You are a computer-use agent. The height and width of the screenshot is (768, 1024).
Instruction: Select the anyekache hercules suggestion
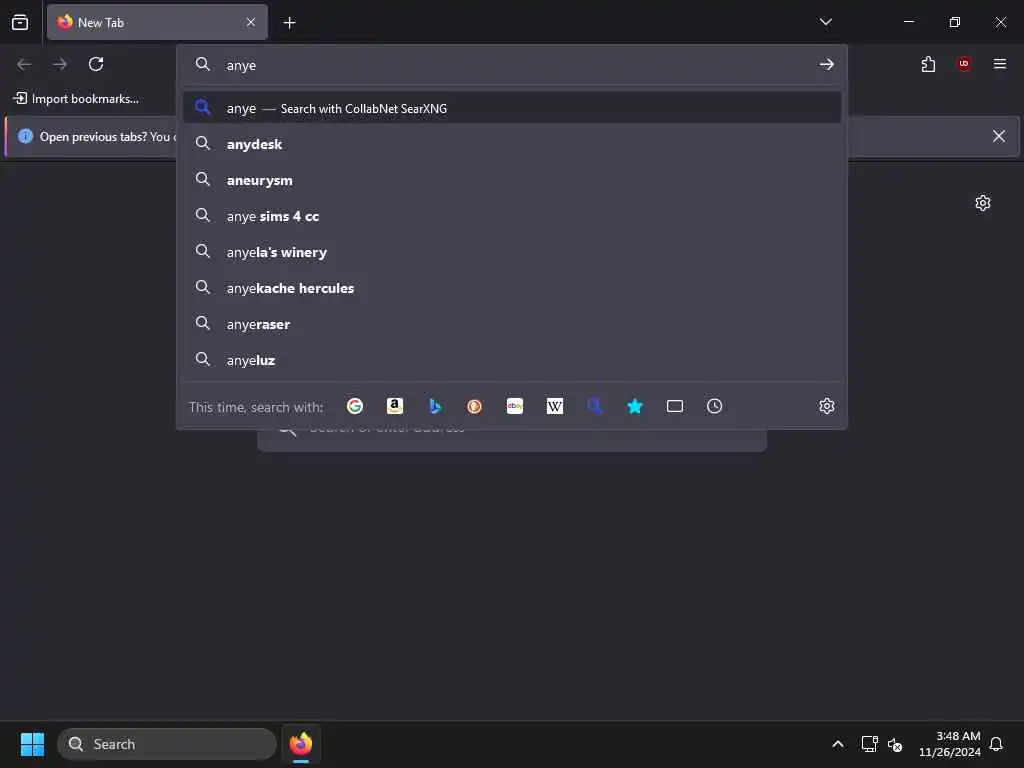tap(512, 287)
